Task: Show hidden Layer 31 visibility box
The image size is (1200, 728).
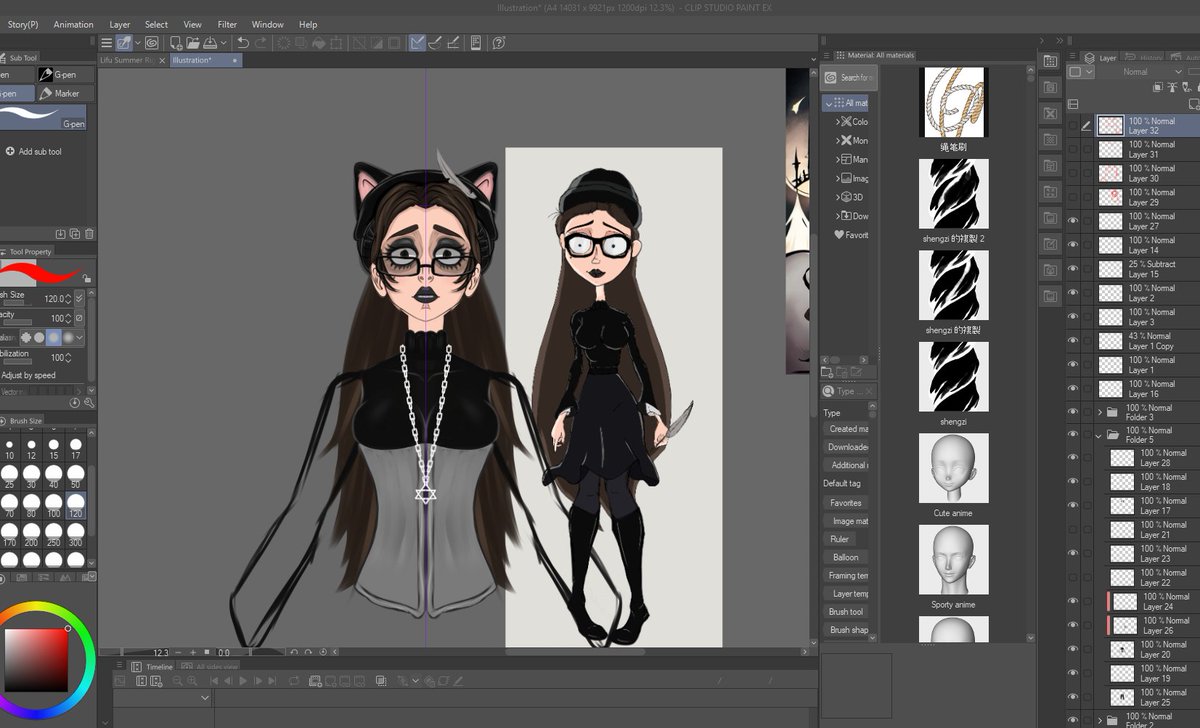Action: (x=1073, y=149)
